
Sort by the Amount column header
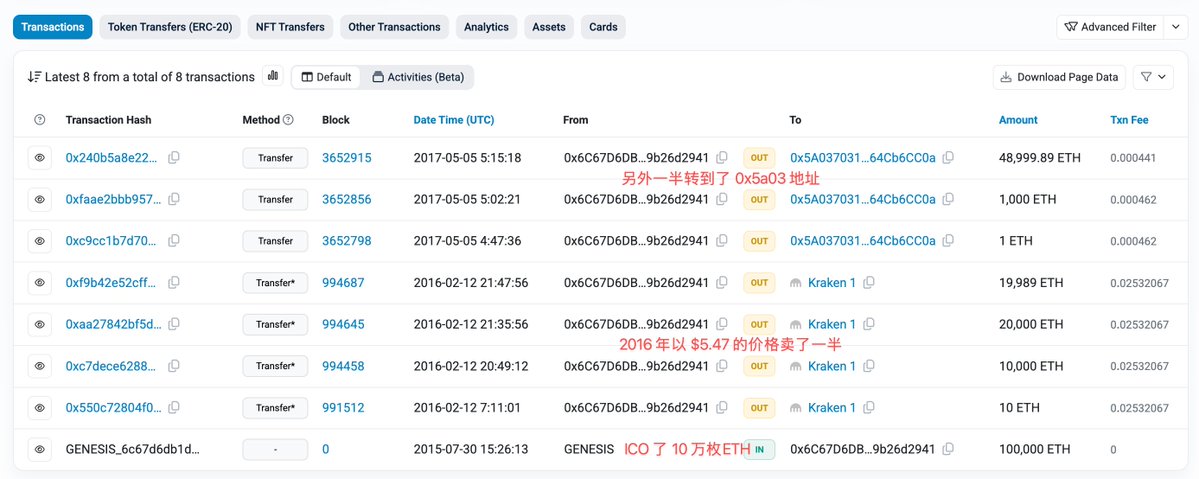(x=1019, y=119)
